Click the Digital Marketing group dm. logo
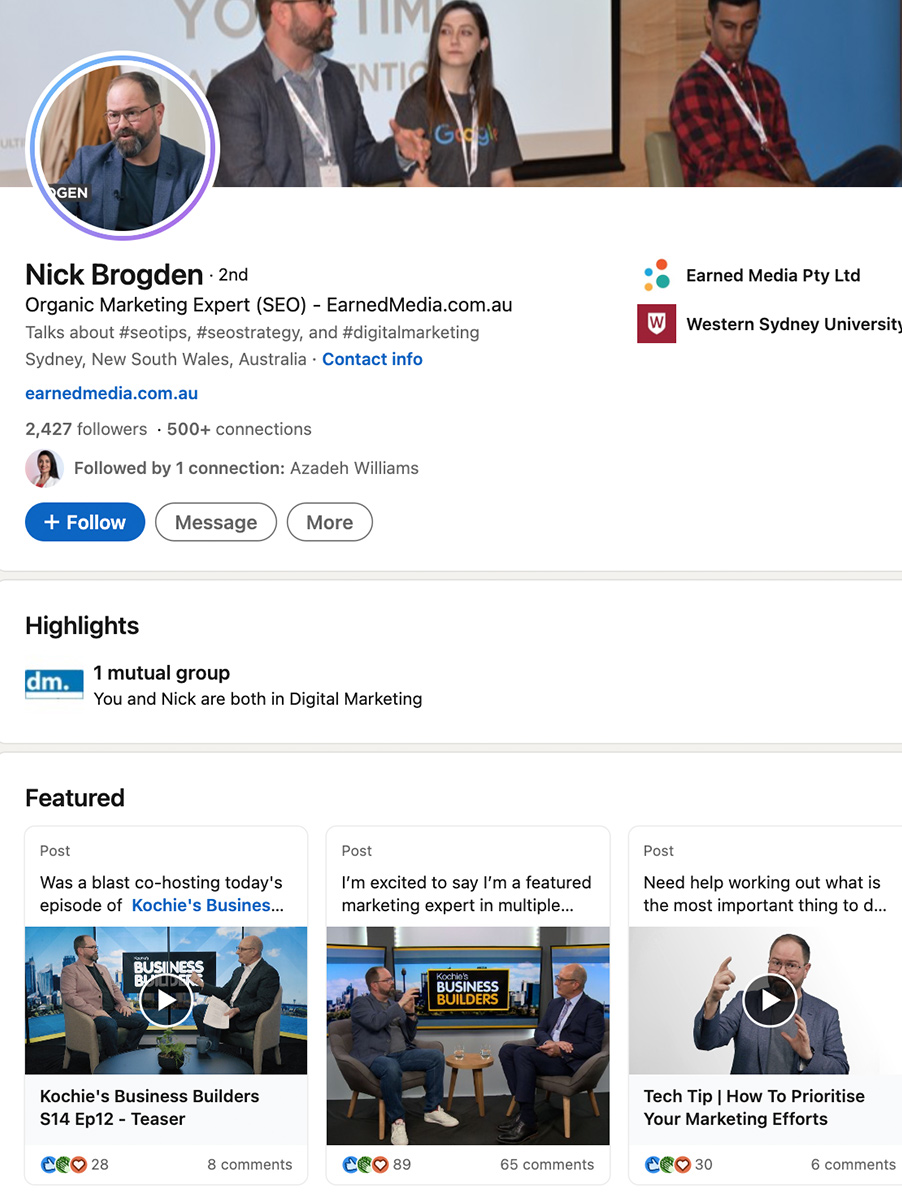This screenshot has height=1201, width=902. (54, 685)
